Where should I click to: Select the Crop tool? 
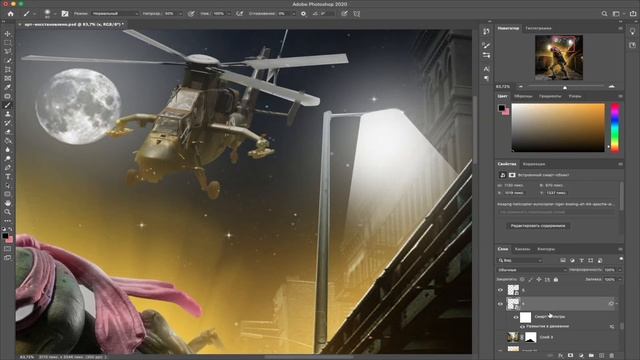[7, 69]
